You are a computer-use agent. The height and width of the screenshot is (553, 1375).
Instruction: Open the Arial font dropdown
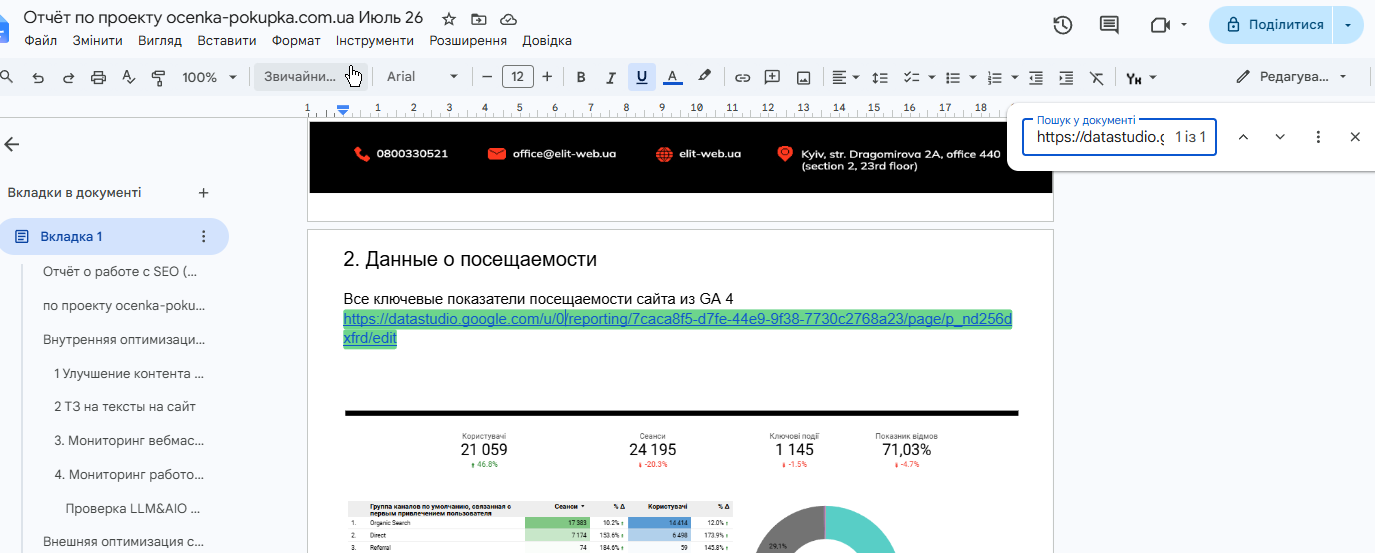422,77
